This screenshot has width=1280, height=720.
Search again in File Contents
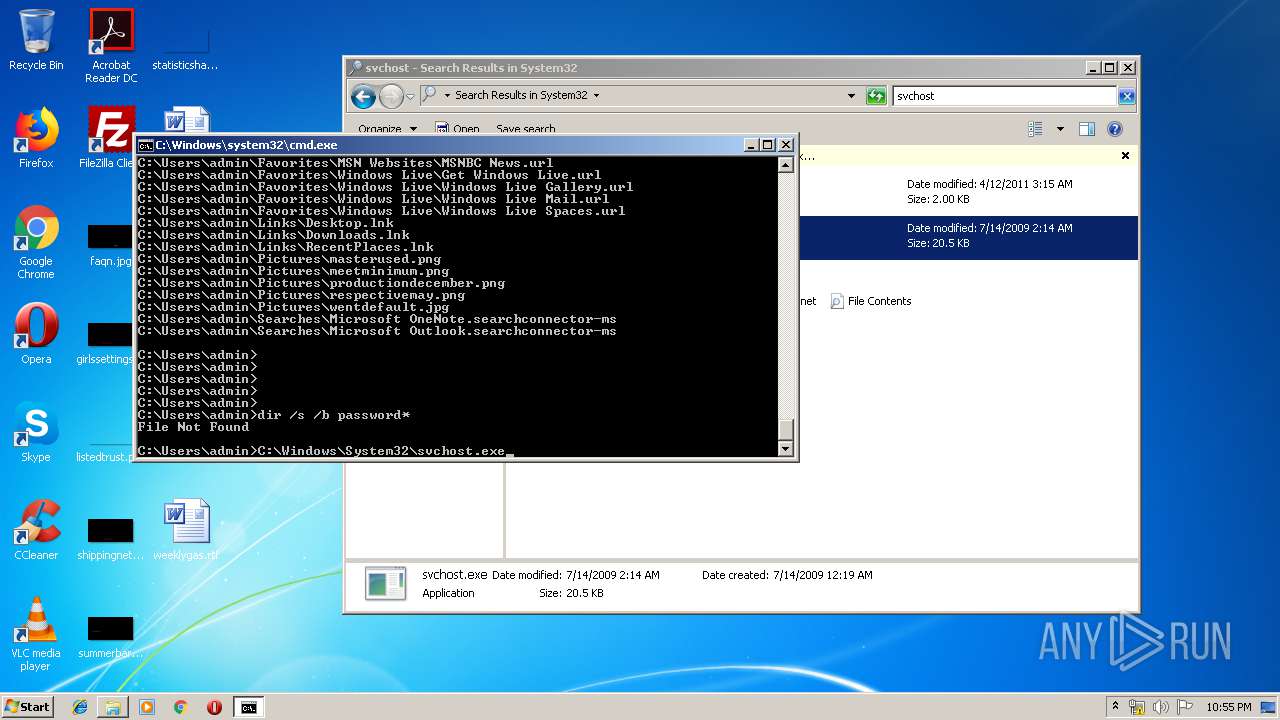point(871,301)
